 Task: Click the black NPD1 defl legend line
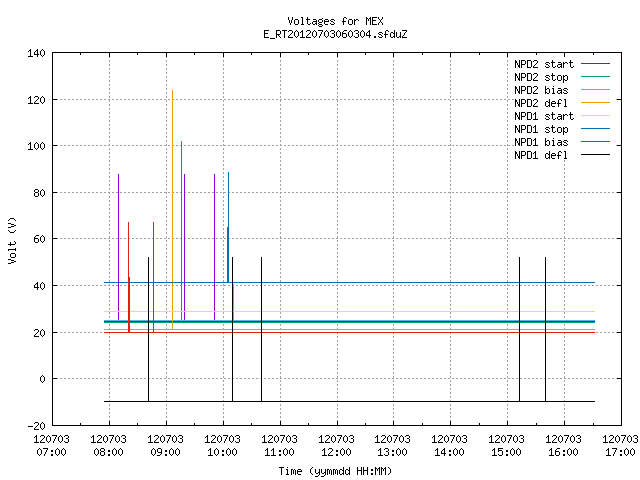(595, 155)
